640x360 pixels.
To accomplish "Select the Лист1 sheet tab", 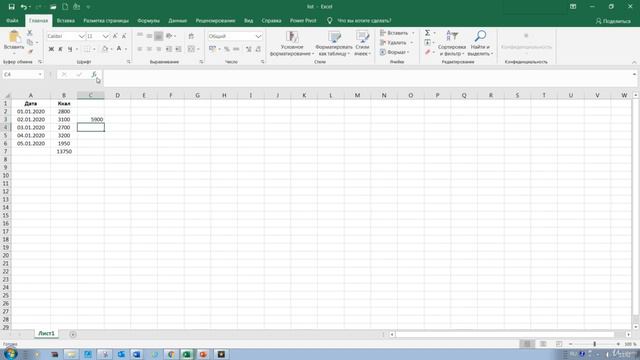I will coord(46,333).
